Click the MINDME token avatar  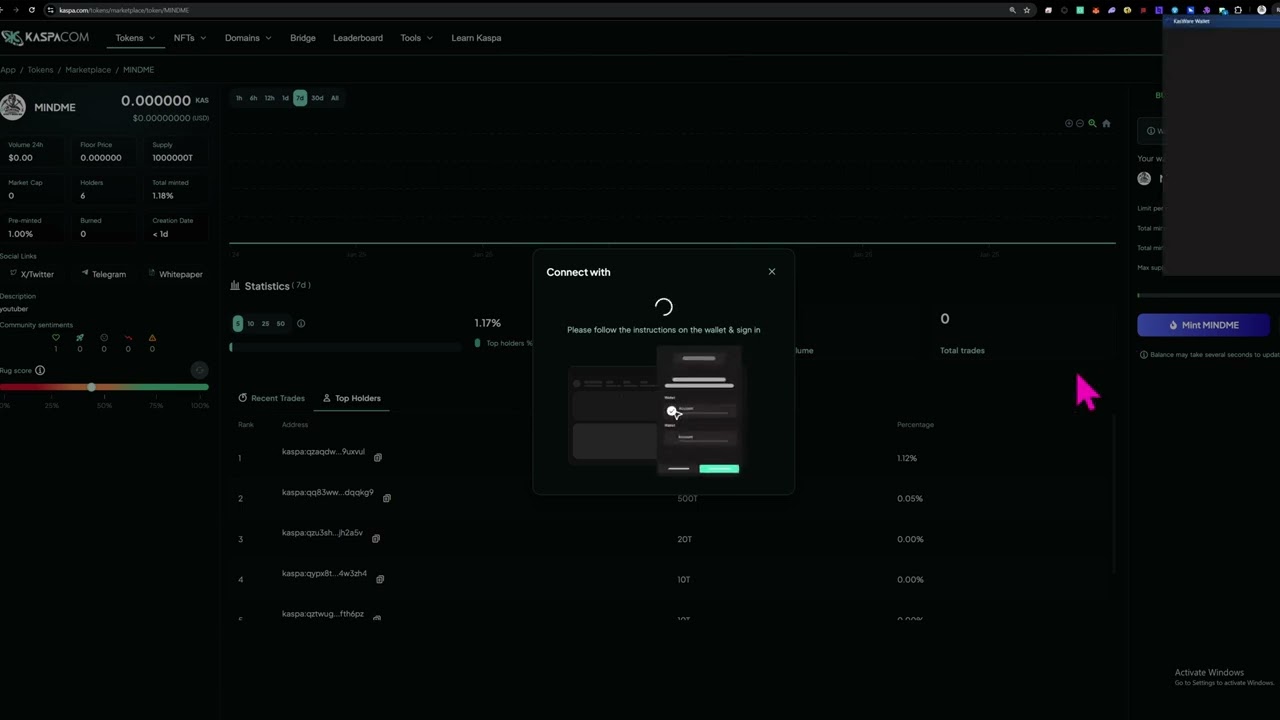tap(13, 107)
